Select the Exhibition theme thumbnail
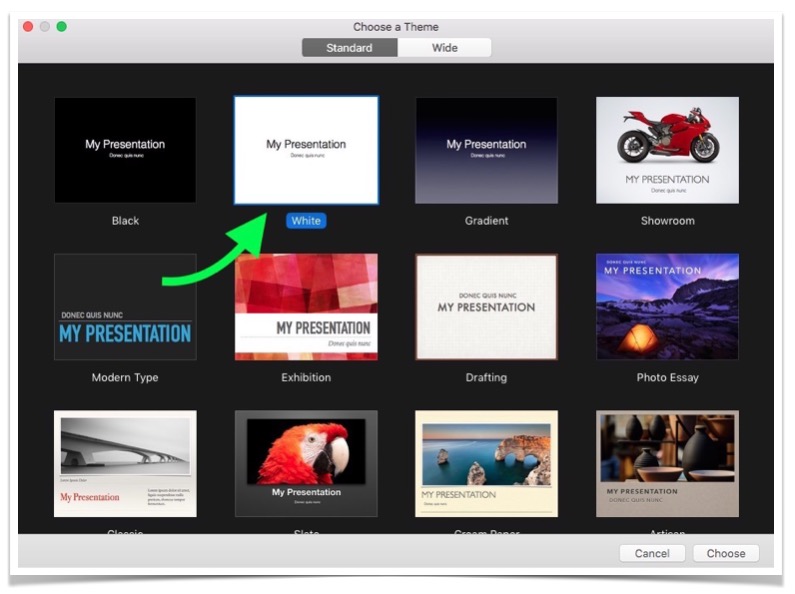 [306, 307]
